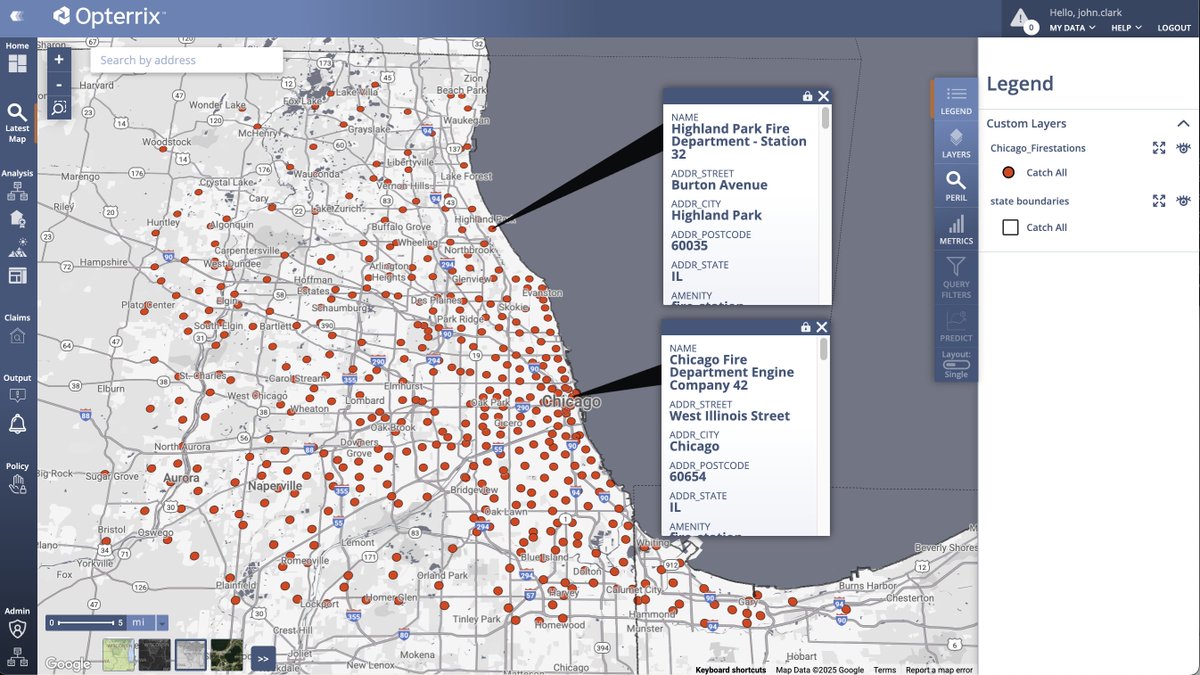Switch to the PERIL tab

tap(956, 186)
